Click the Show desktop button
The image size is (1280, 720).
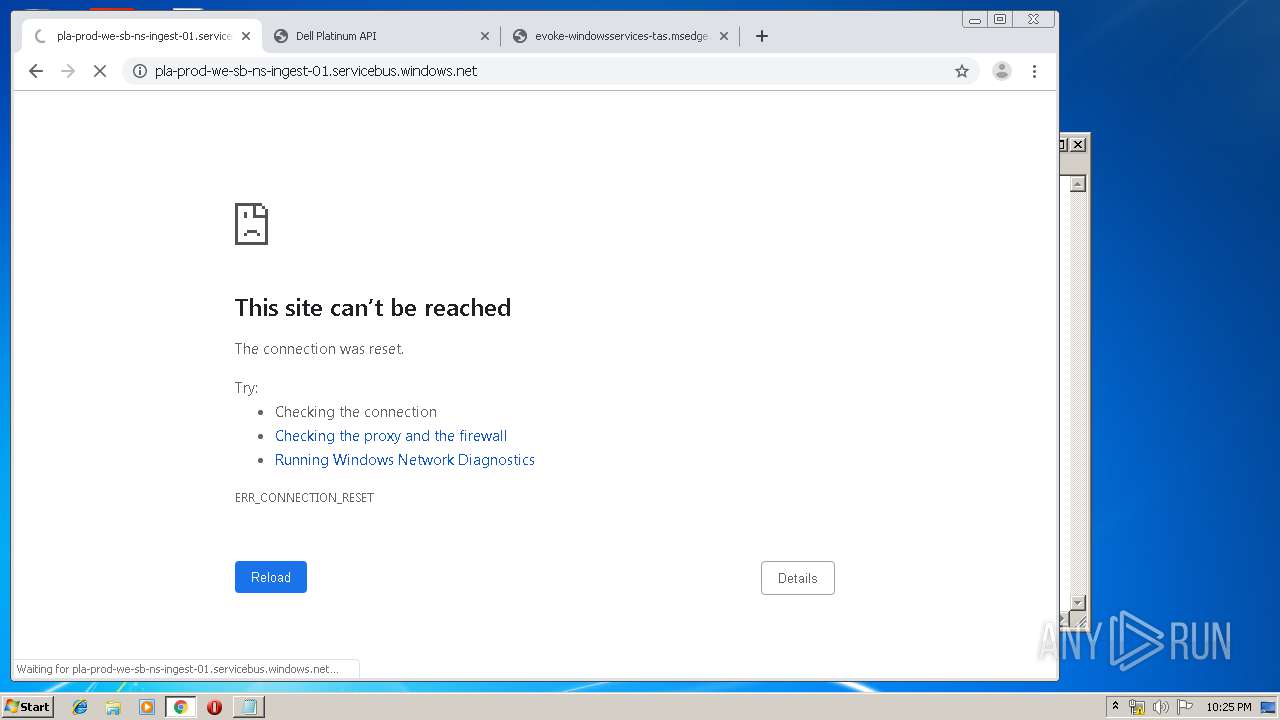point(1268,707)
